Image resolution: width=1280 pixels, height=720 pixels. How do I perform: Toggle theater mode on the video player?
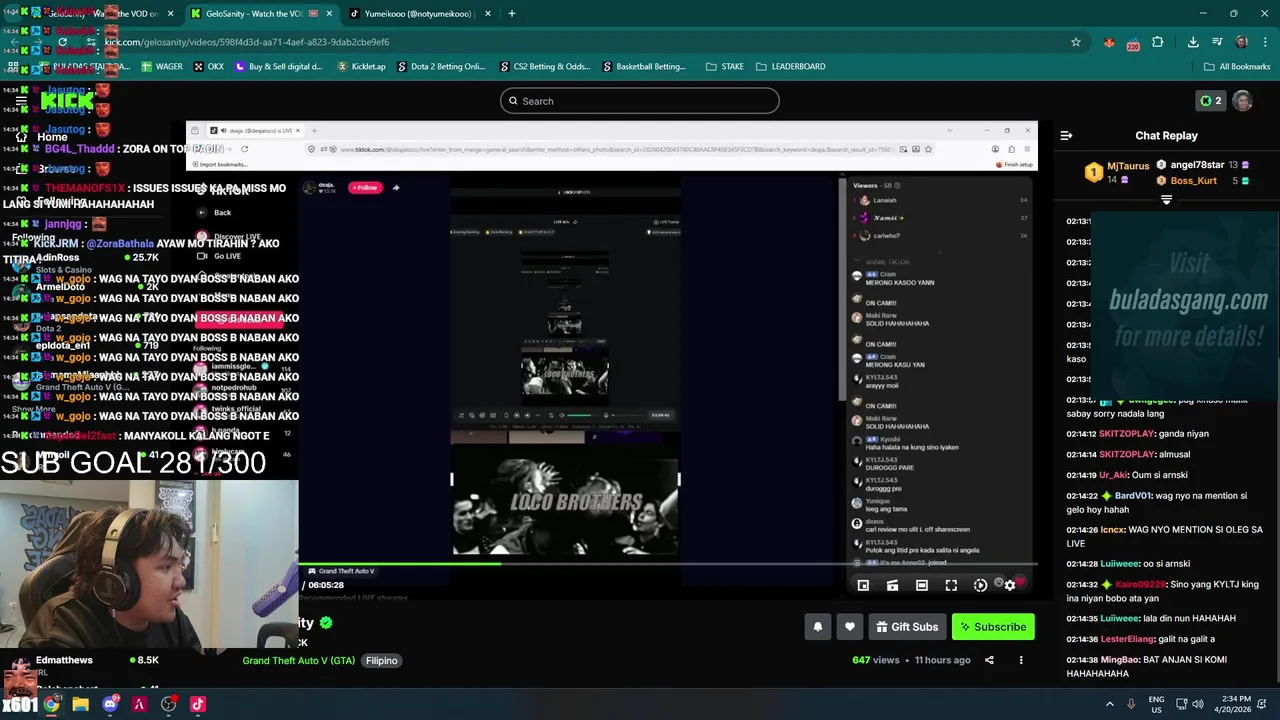[x=921, y=585]
